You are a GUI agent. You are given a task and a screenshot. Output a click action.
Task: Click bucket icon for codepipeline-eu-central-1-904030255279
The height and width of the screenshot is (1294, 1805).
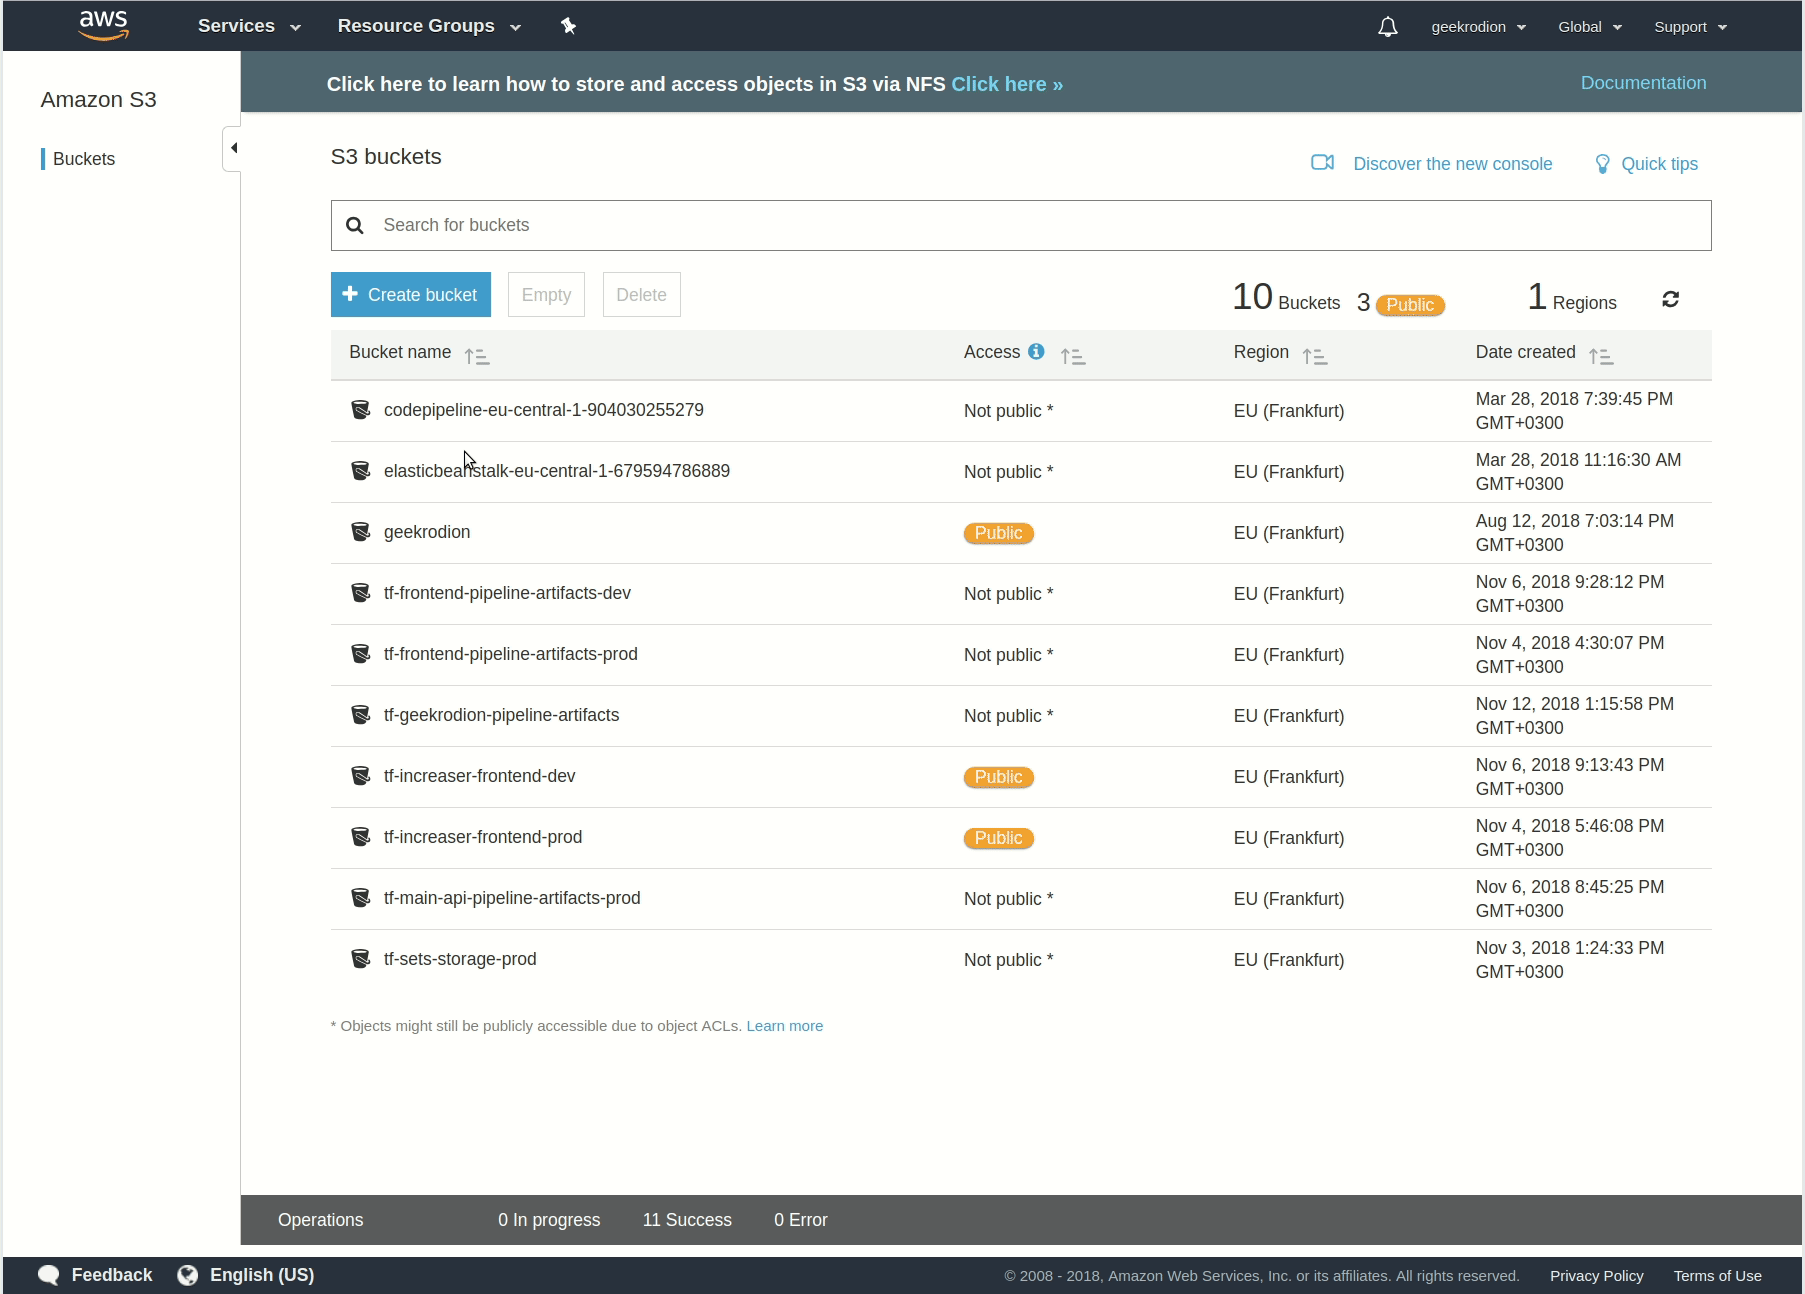(360, 410)
